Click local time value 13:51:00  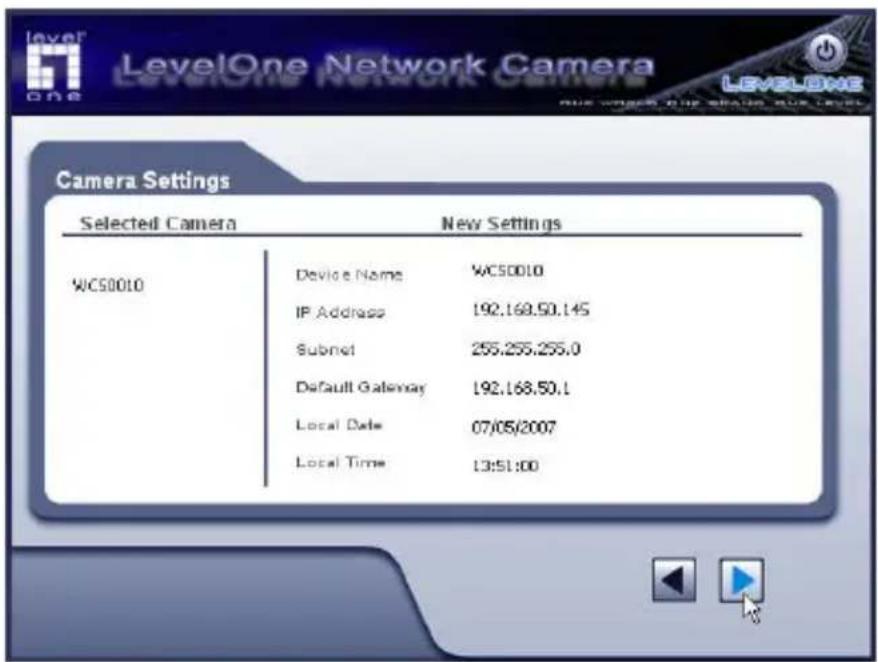(506, 465)
